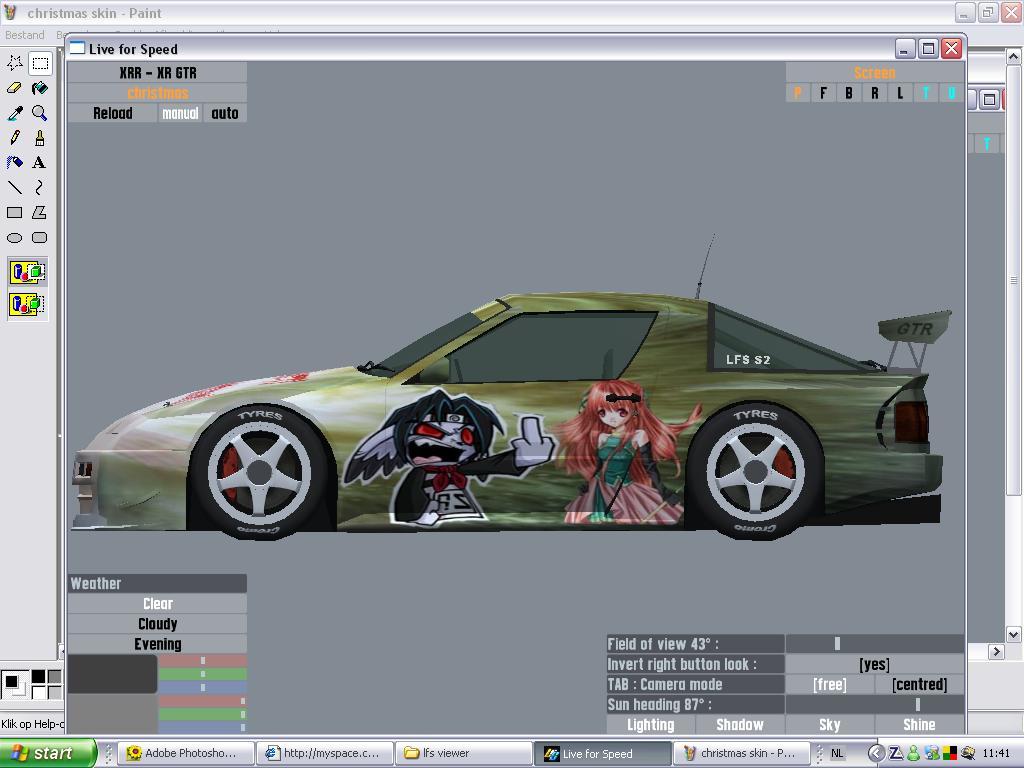Adjust the lower green color slider

click(x=202, y=714)
